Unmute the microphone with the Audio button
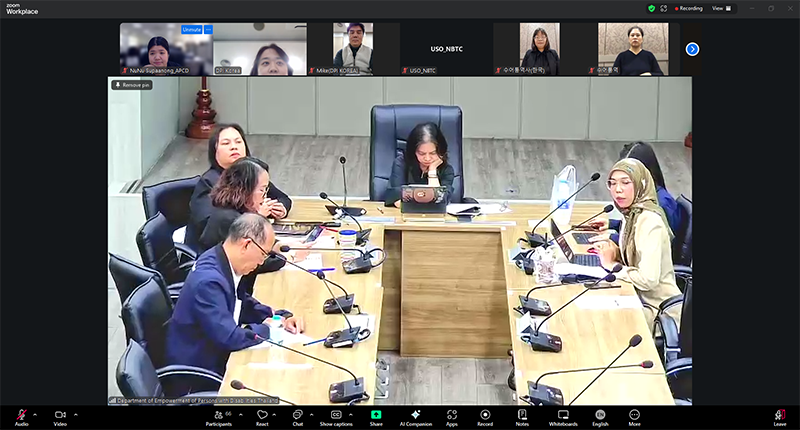 21,415
